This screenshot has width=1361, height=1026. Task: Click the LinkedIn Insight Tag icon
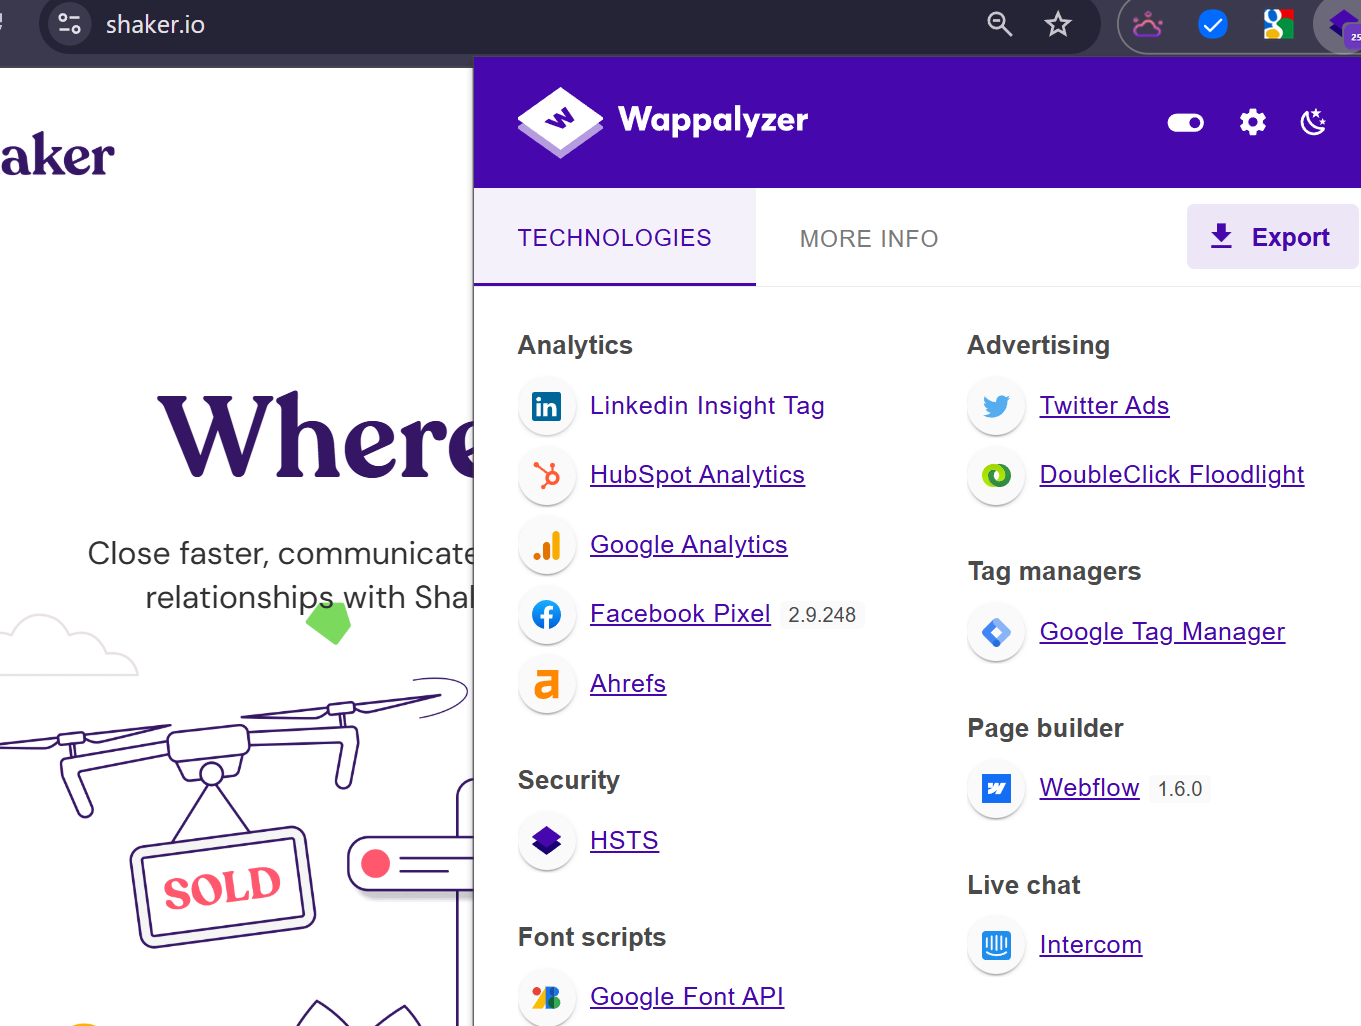pyautogui.click(x=547, y=407)
